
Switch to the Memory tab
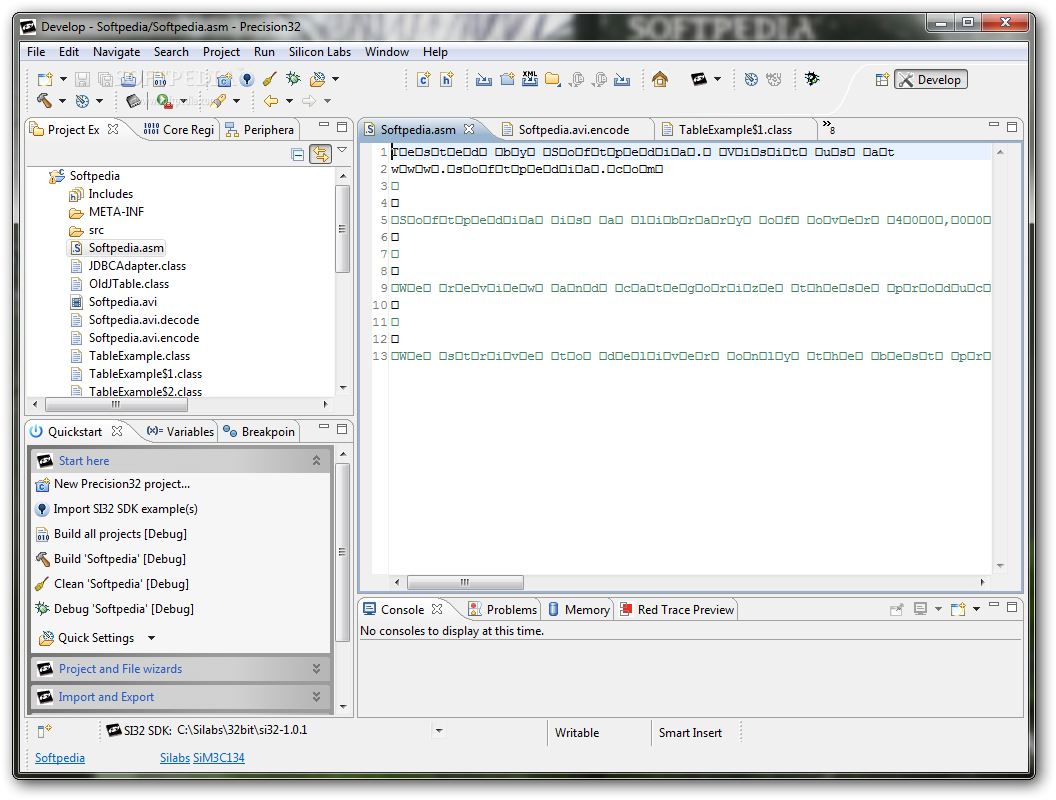(579, 609)
